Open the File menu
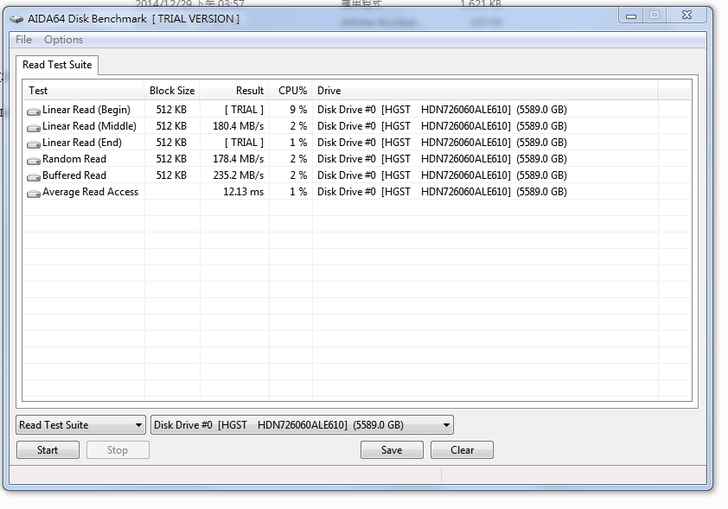Screen dimensions: 728x509 pos(23,39)
